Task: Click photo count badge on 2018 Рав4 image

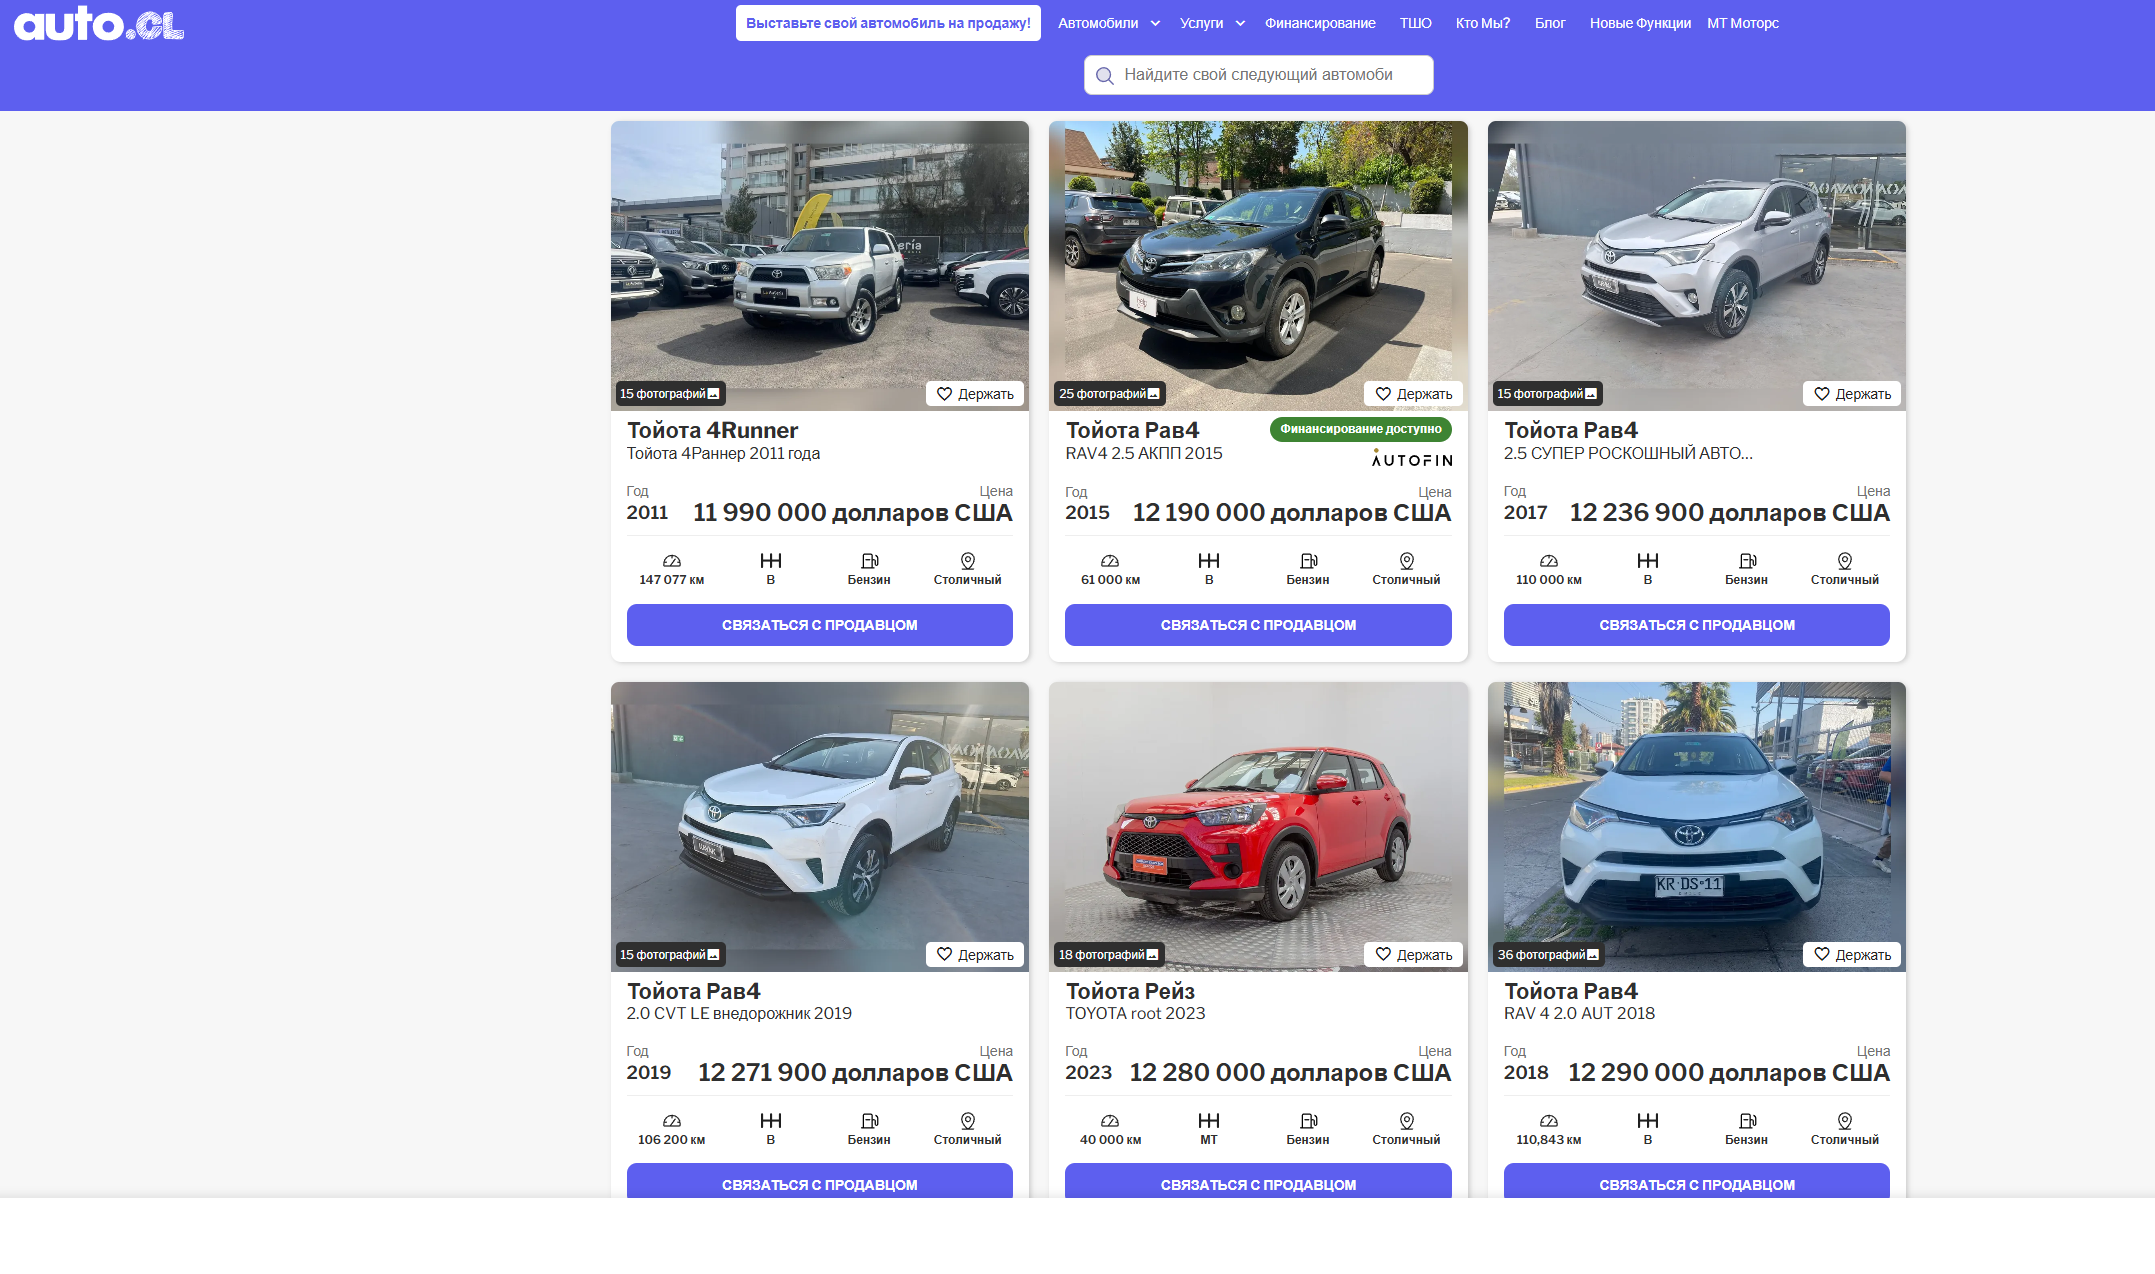Action: [1547, 955]
